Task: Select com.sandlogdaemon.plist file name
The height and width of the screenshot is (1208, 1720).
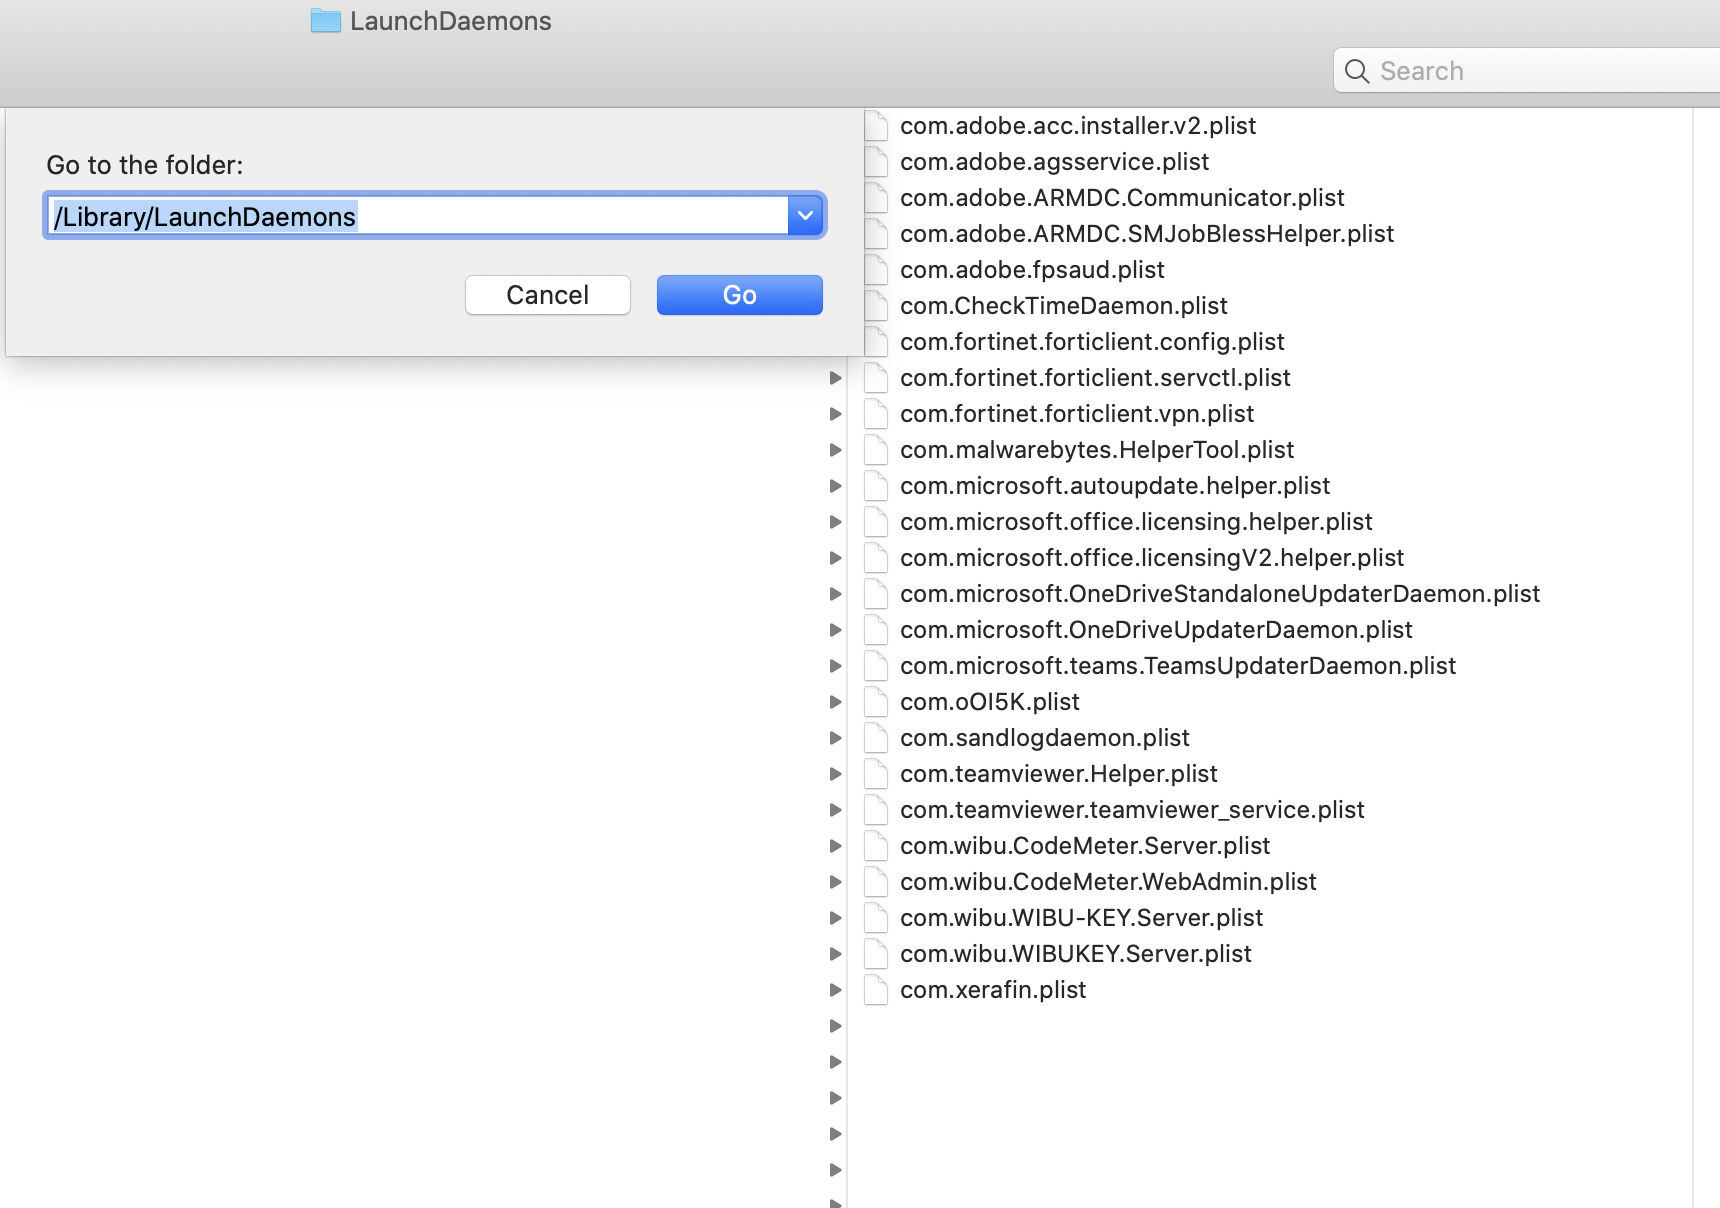Action: pyautogui.click(x=1045, y=738)
